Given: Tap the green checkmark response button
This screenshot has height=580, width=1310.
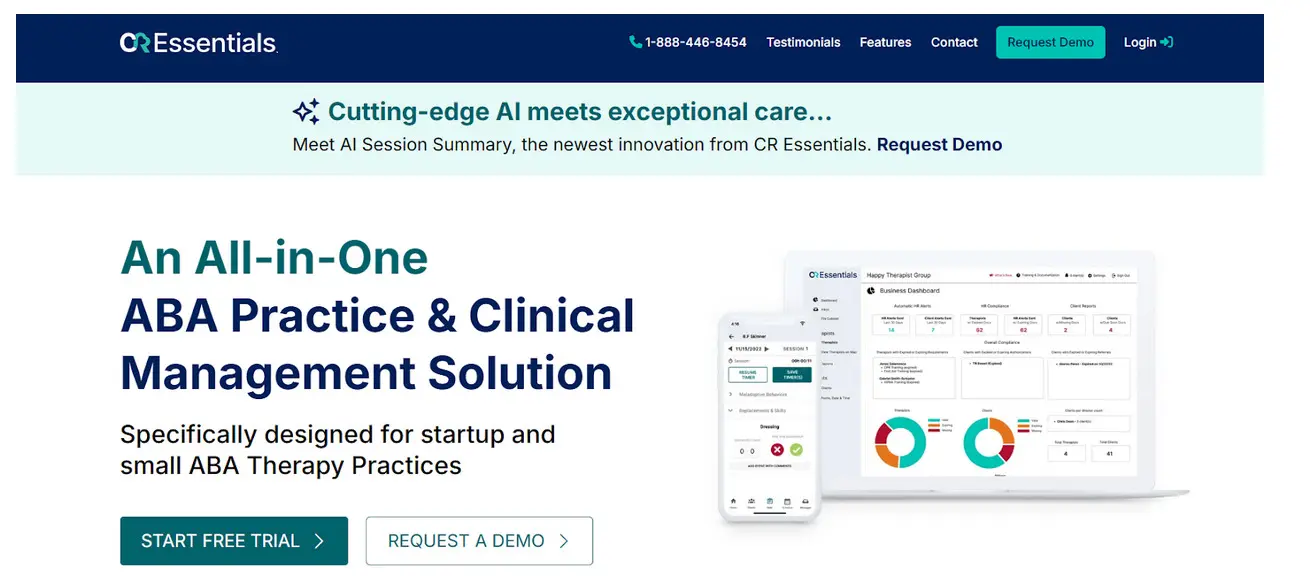Looking at the screenshot, I should click(796, 450).
